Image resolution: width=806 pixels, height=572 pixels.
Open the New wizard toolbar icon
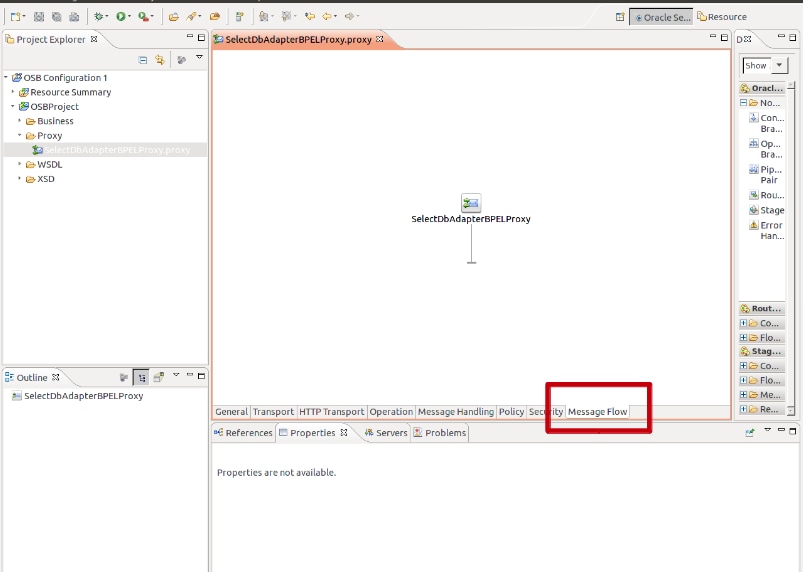pos(15,17)
